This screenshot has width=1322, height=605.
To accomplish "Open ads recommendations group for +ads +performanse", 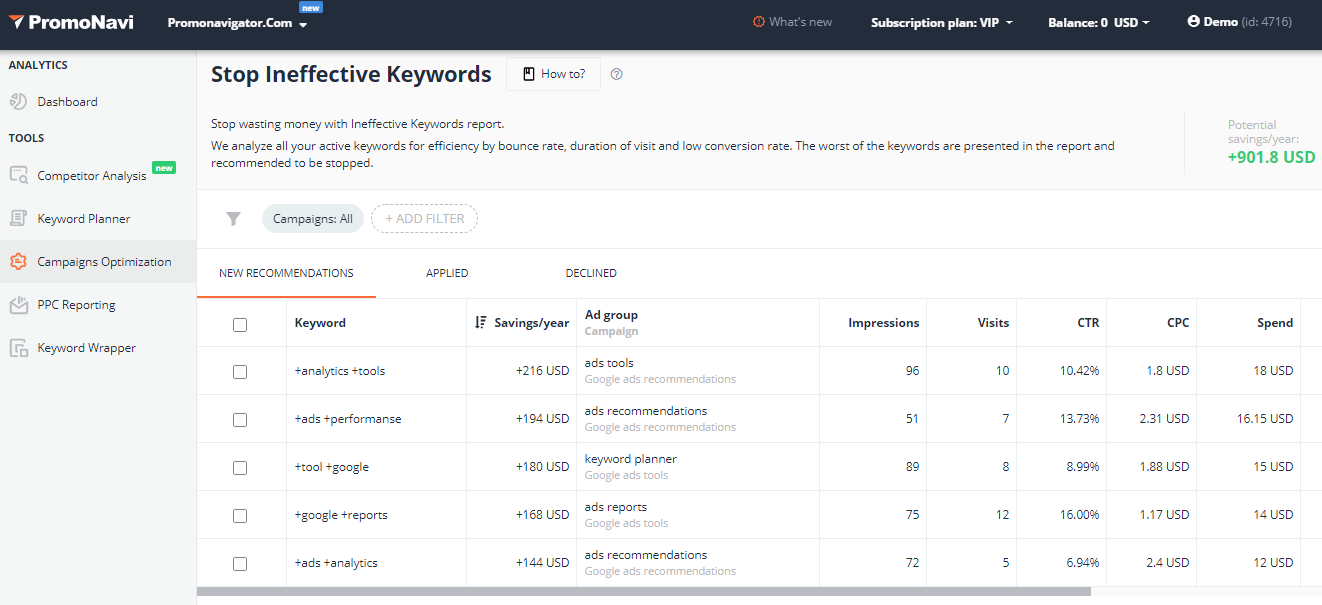I will pos(646,411).
